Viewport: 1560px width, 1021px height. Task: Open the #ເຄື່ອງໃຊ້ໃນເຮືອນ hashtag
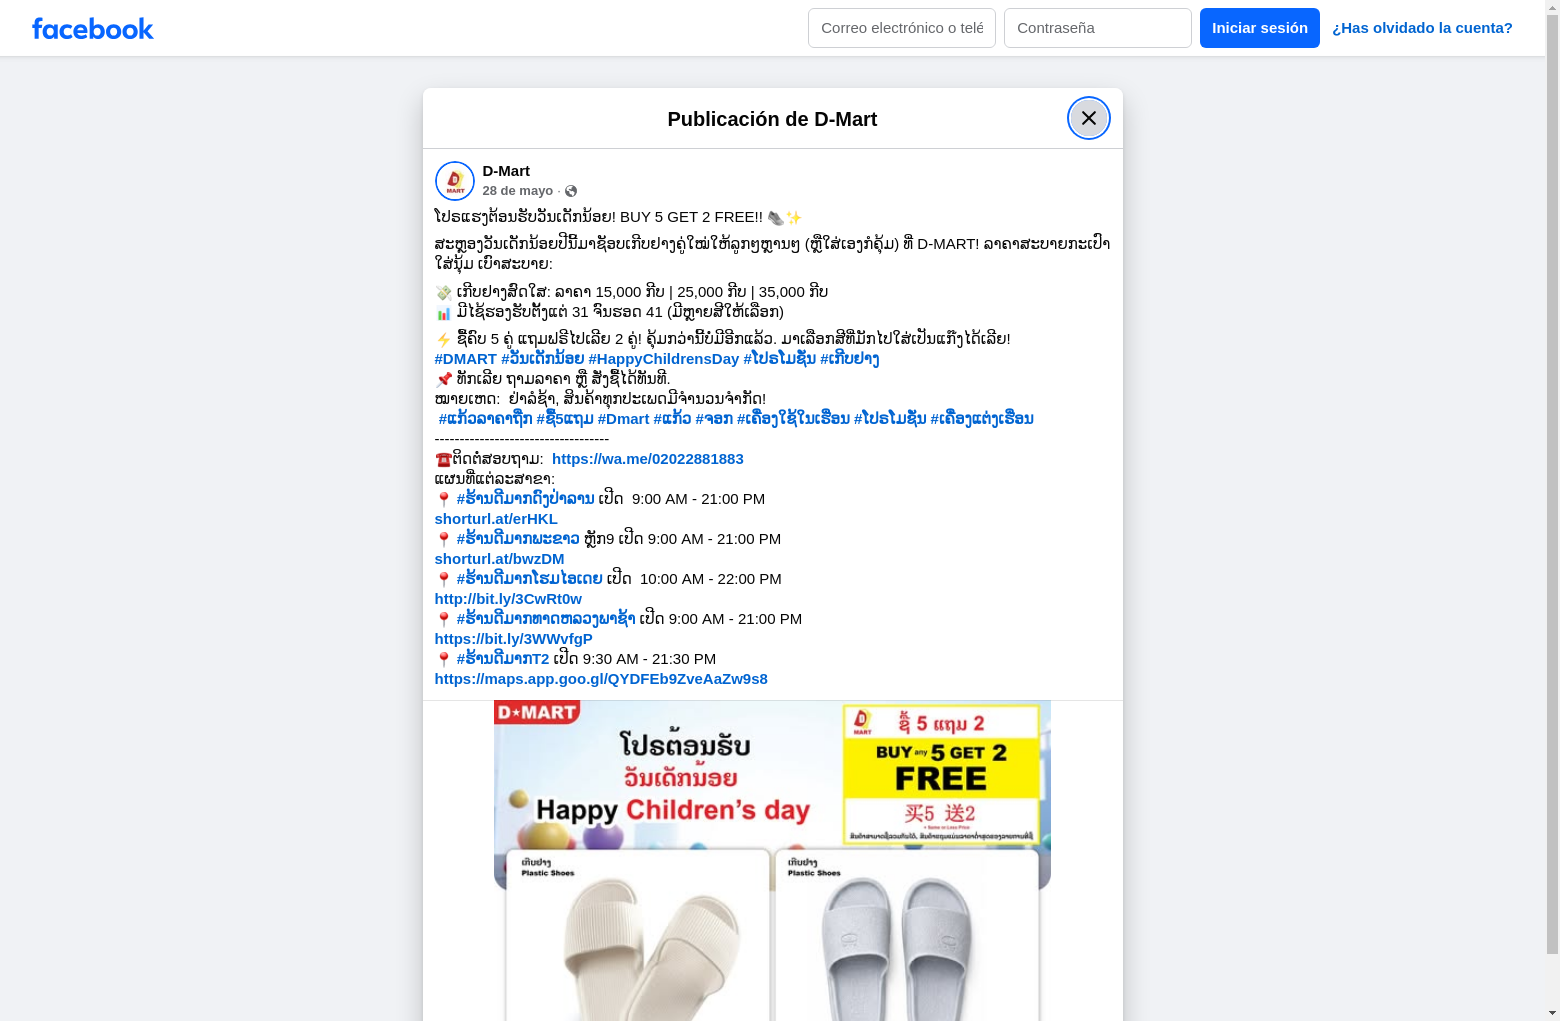click(x=794, y=419)
